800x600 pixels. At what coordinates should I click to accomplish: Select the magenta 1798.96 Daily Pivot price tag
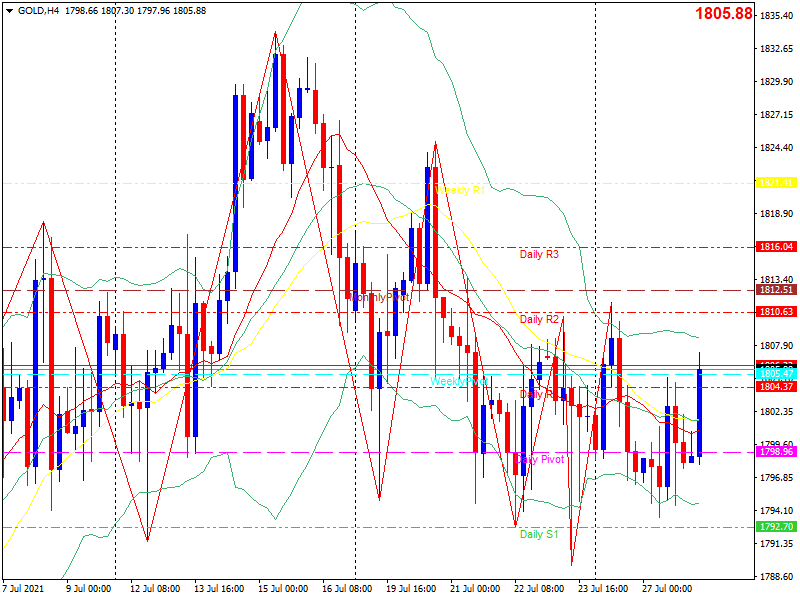tap(776, 452)
